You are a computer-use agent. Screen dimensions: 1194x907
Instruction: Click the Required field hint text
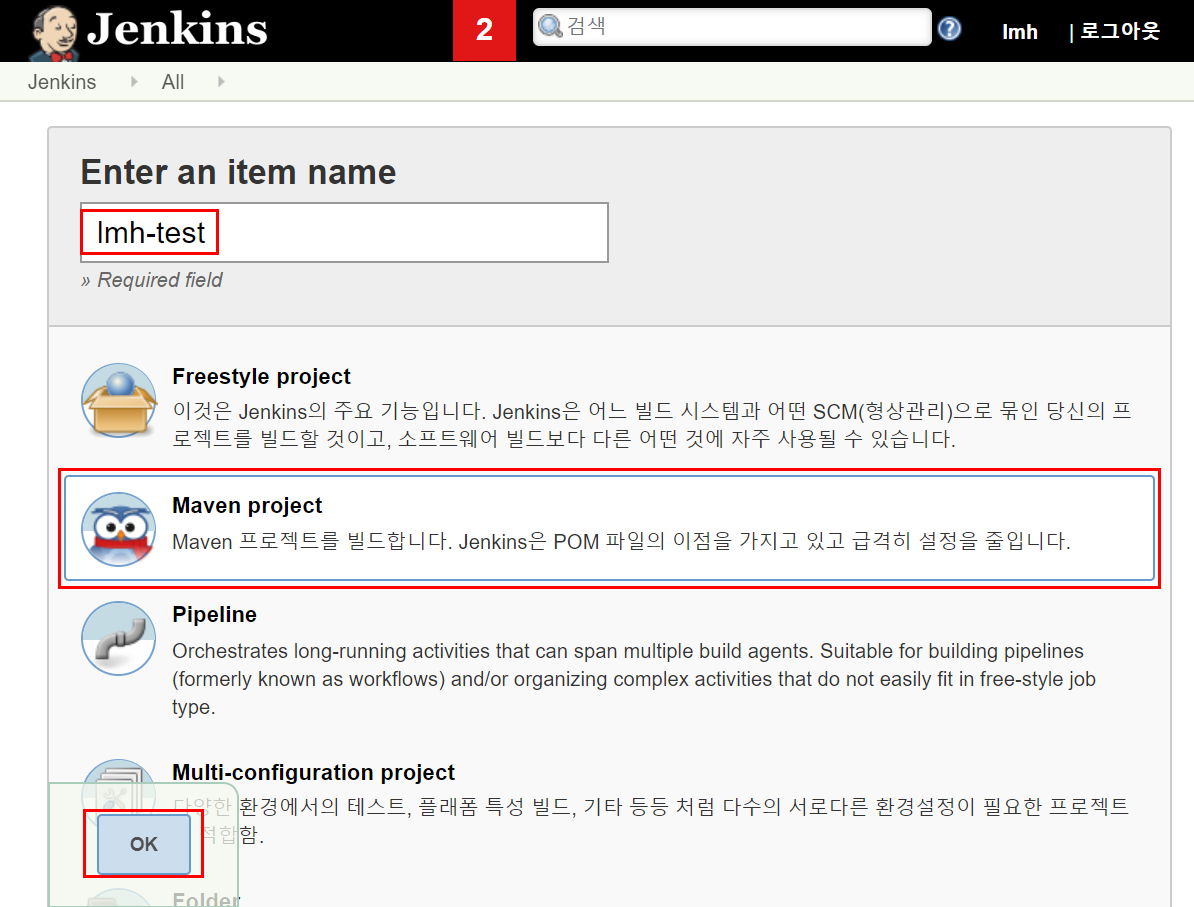152,280
